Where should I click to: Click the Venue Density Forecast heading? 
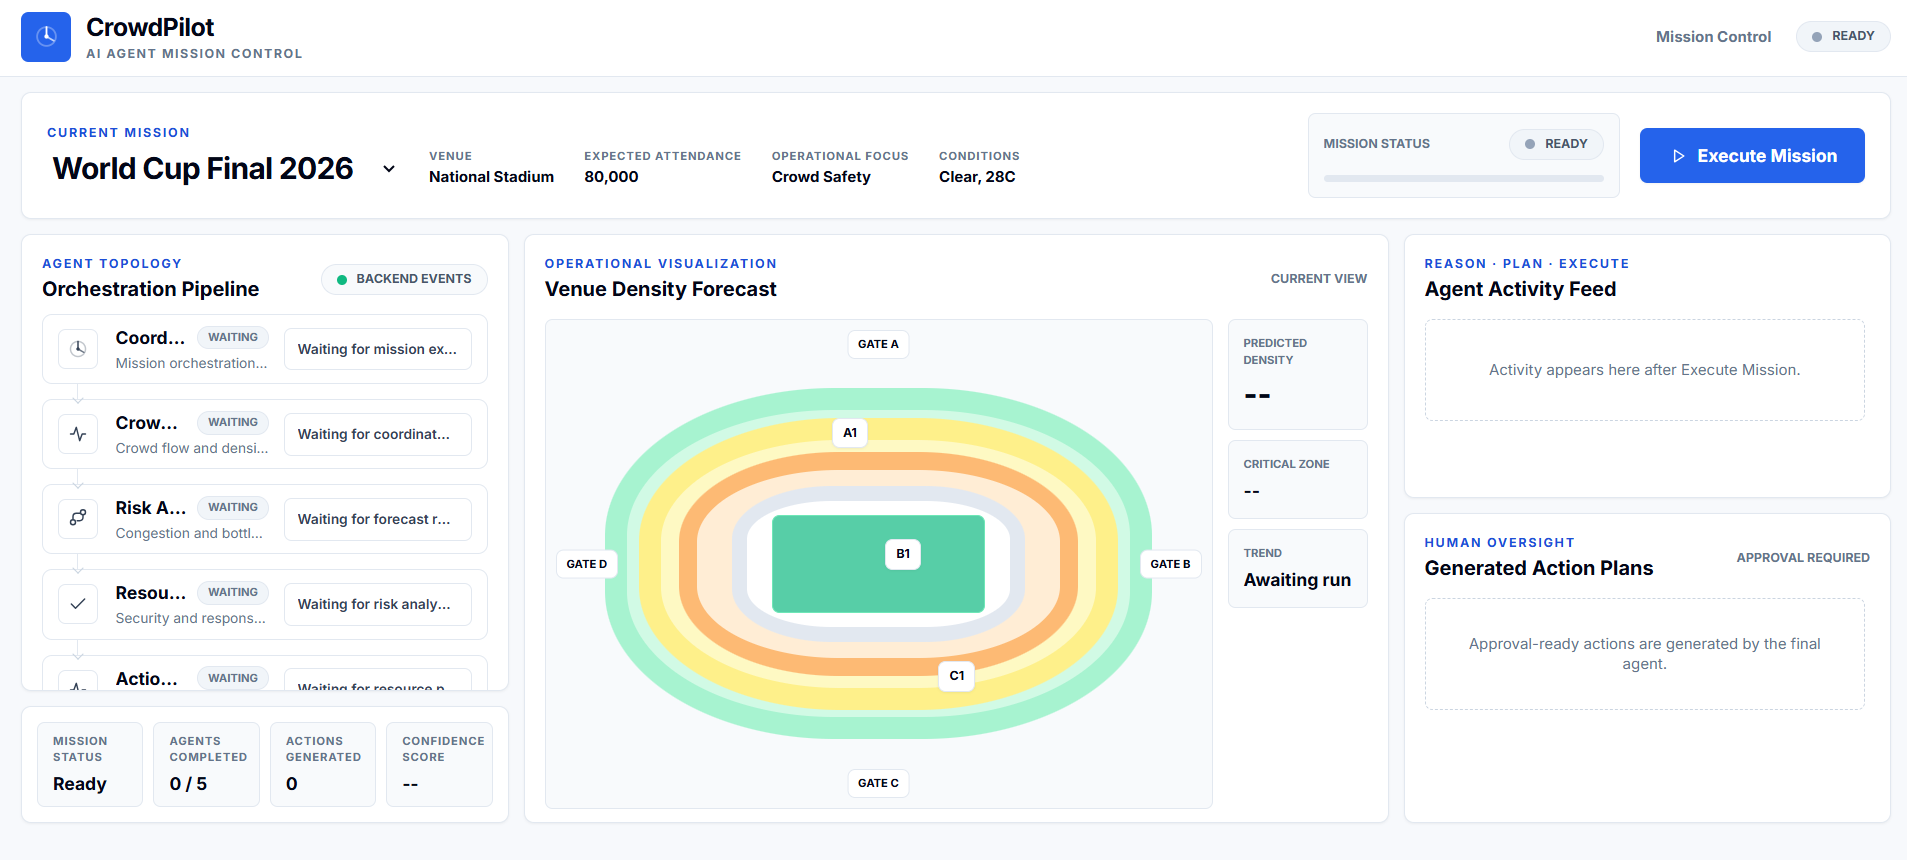tap(660, 289)
